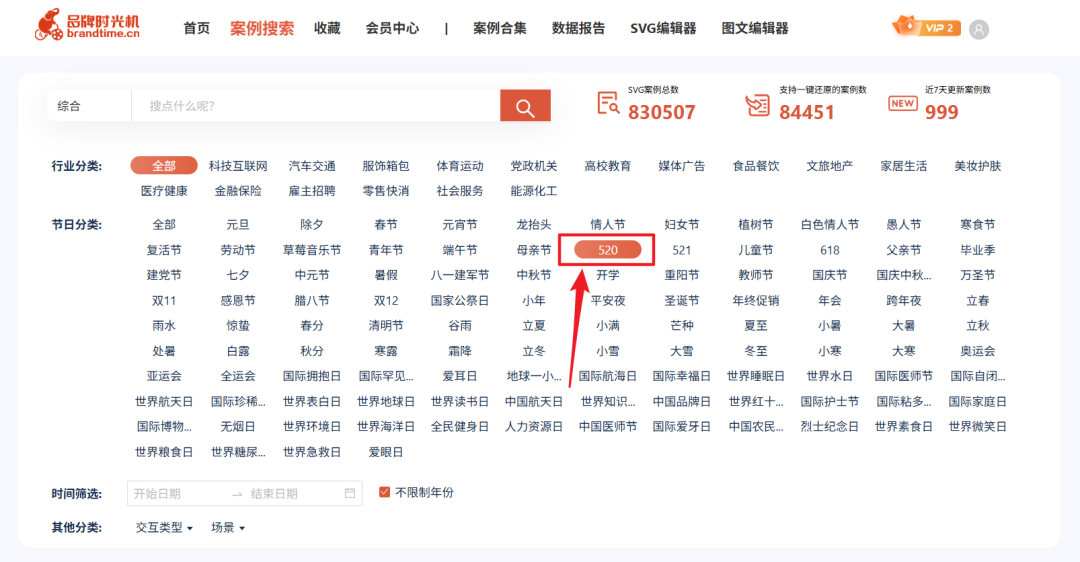The height and width of the screenshot is (562, 1080).
Task: Open 收藏 in the navigation bar
Action: tap(327, 28)
